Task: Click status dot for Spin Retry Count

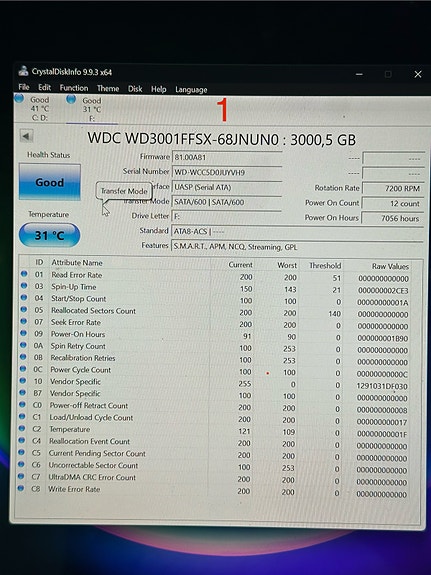Action: click(x=23, y=345)
